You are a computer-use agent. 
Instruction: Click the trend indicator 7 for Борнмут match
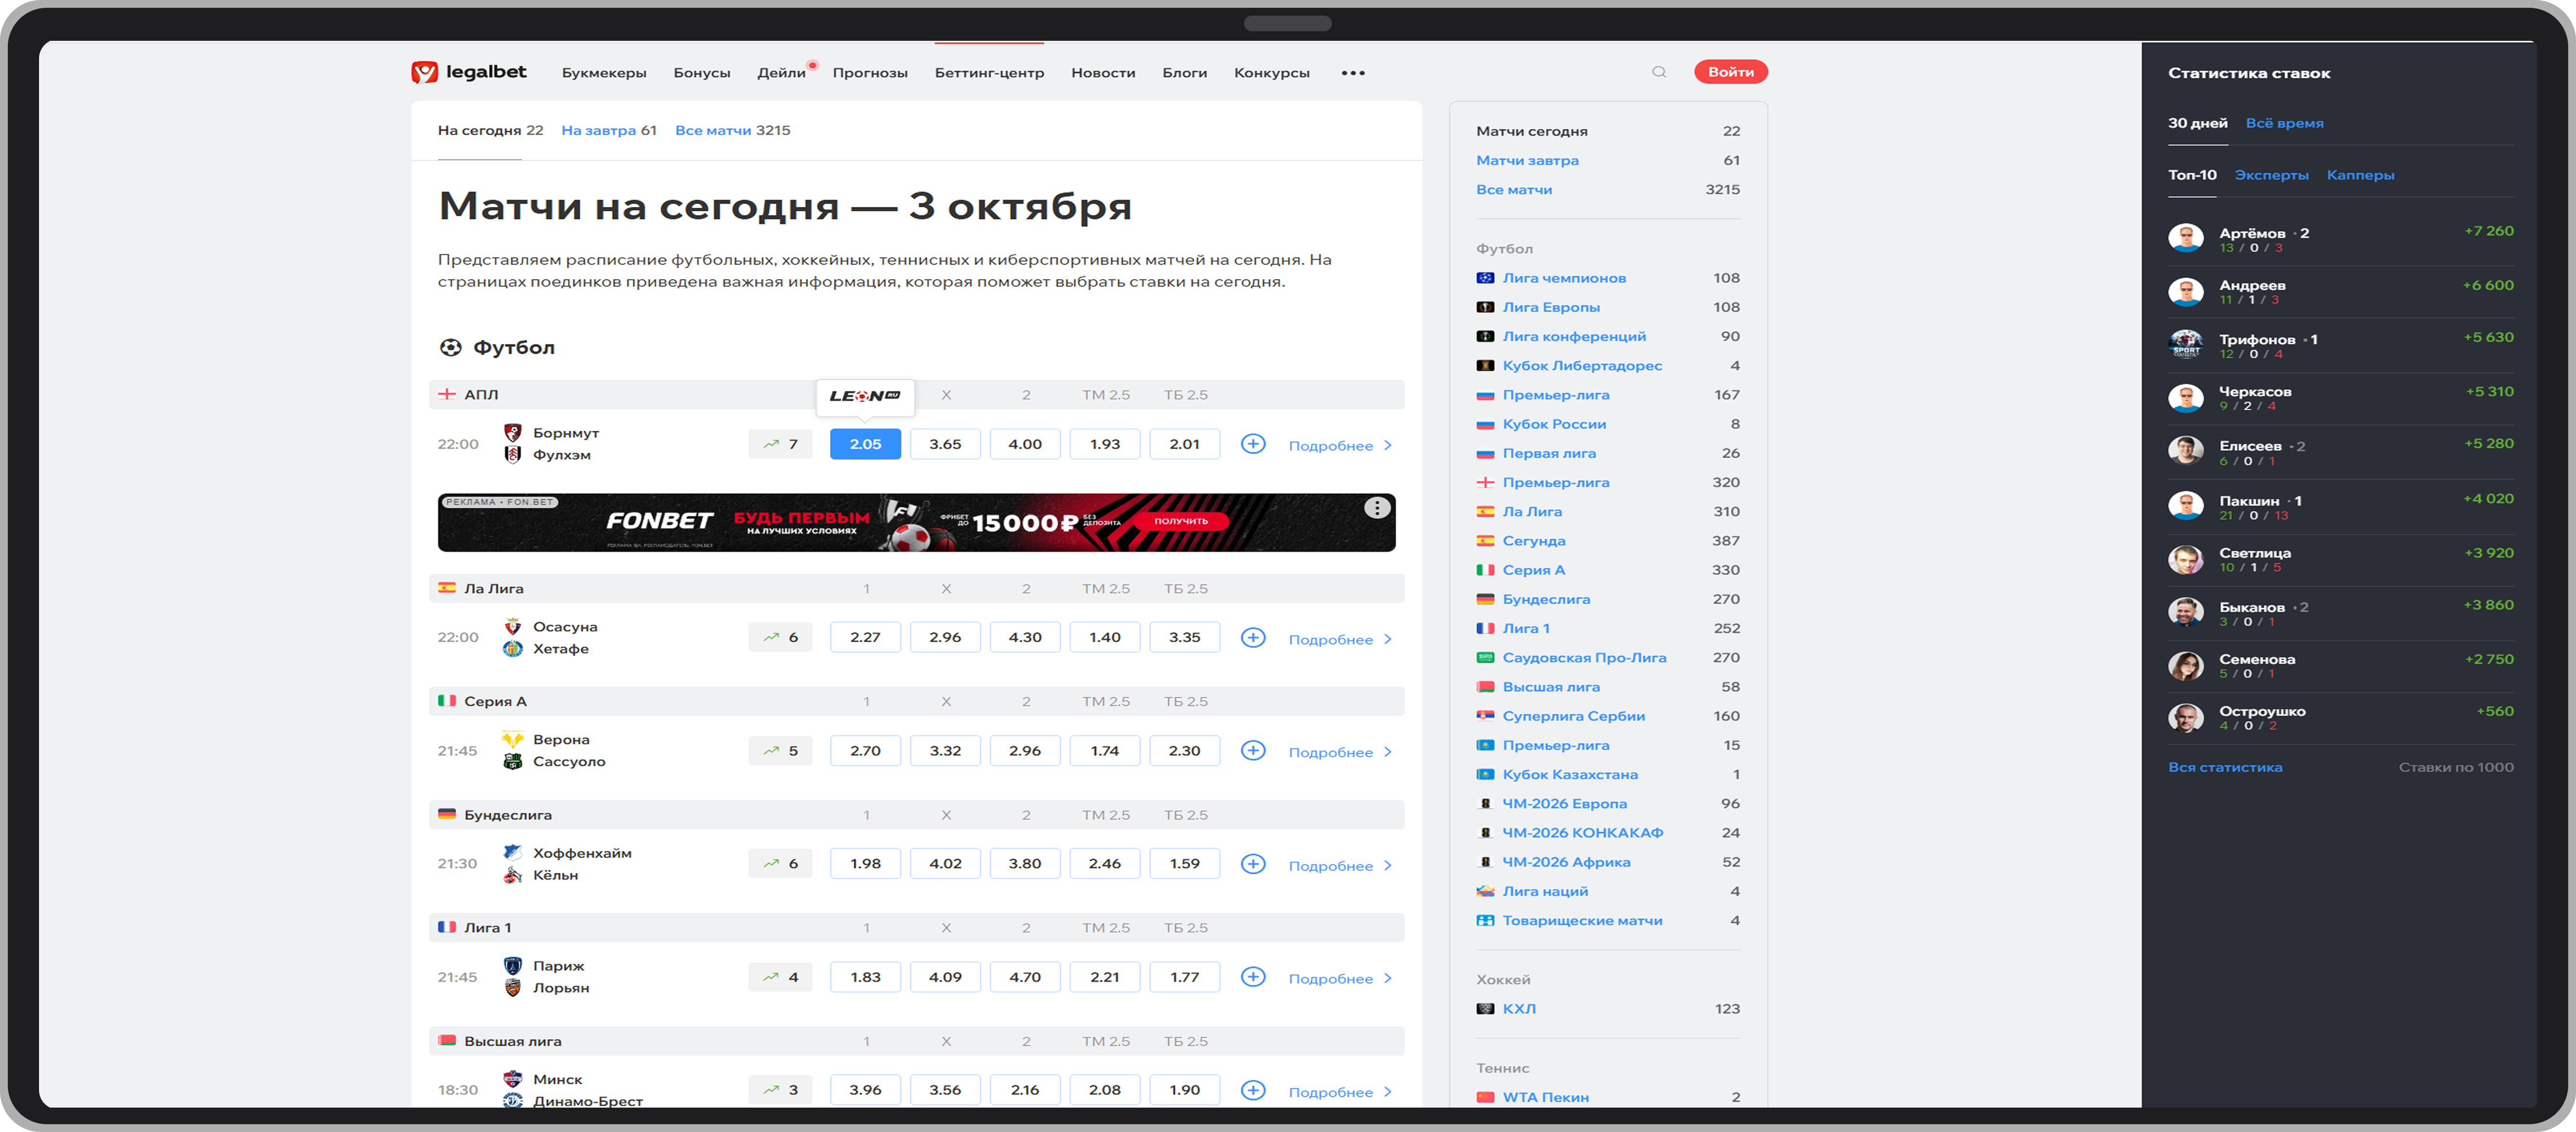tap(780, 444)
